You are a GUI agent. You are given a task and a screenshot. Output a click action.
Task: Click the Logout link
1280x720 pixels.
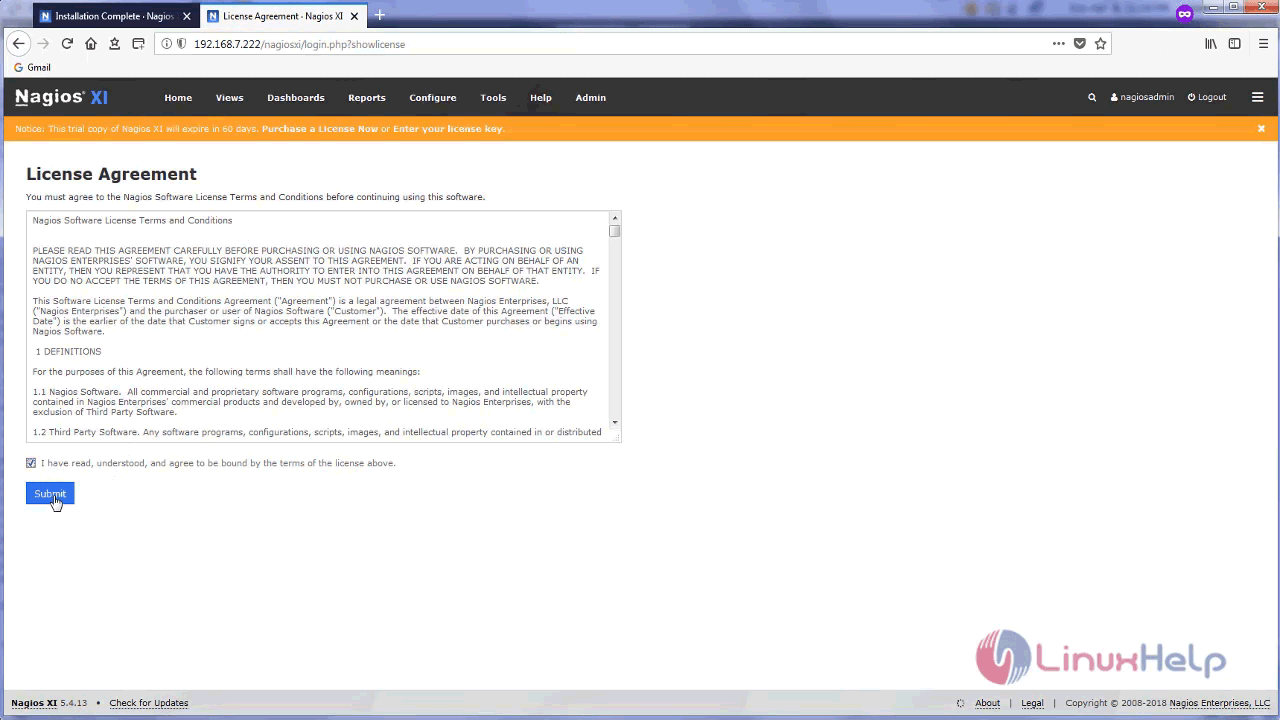1207,97
